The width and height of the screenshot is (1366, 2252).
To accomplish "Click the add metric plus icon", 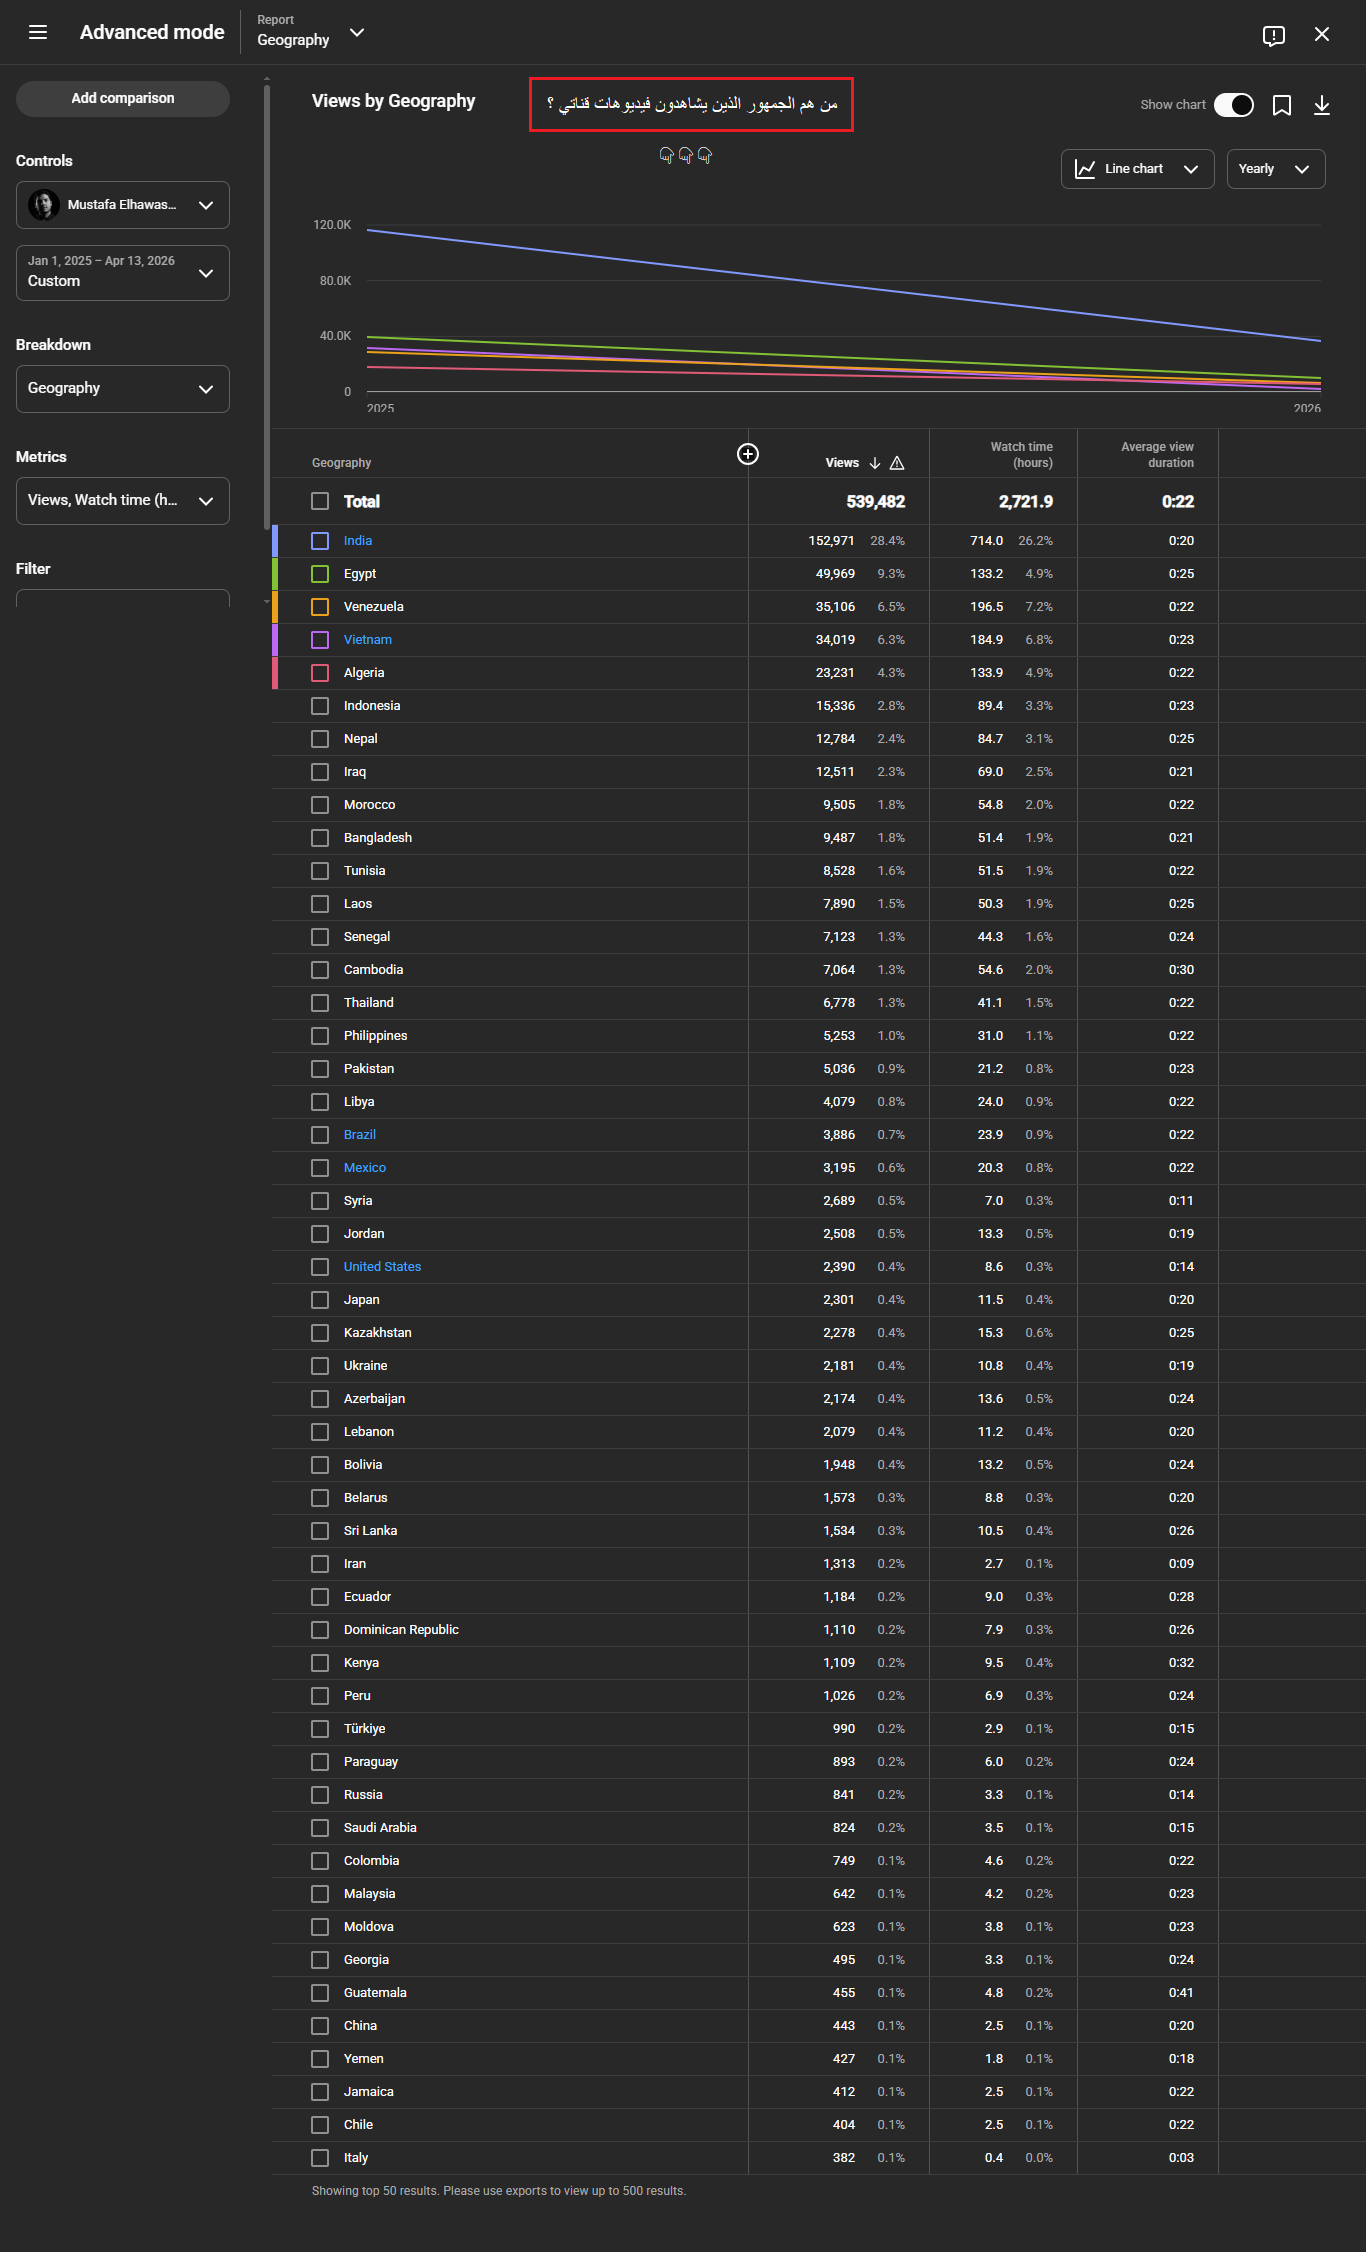I will [747, 455].
